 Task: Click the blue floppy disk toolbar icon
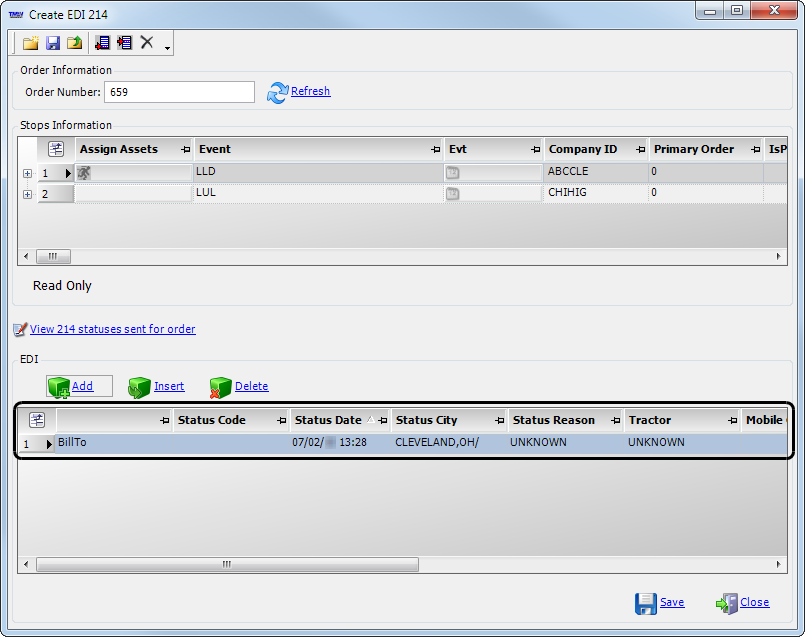tap(53, 43)
